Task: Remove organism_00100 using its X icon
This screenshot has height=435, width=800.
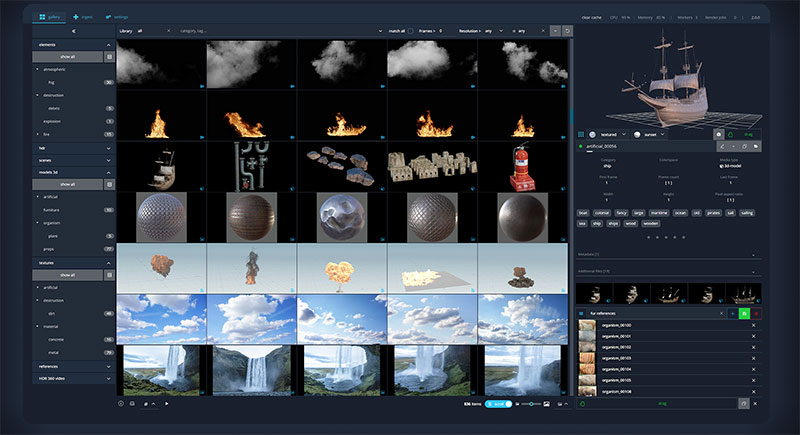Action: coord(753,326)
